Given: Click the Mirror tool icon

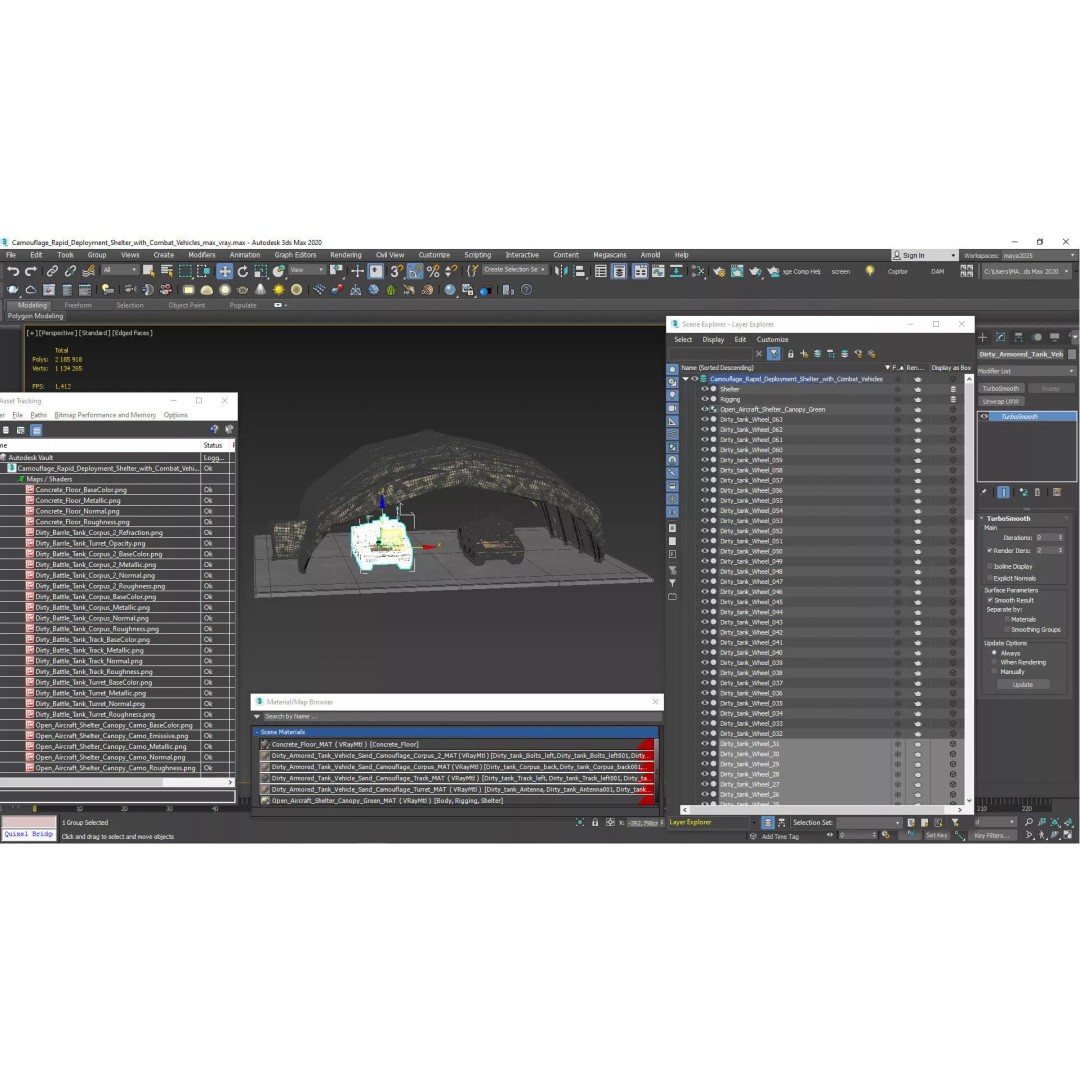Looking at the screenshot, I should click(x=561, y=271).
